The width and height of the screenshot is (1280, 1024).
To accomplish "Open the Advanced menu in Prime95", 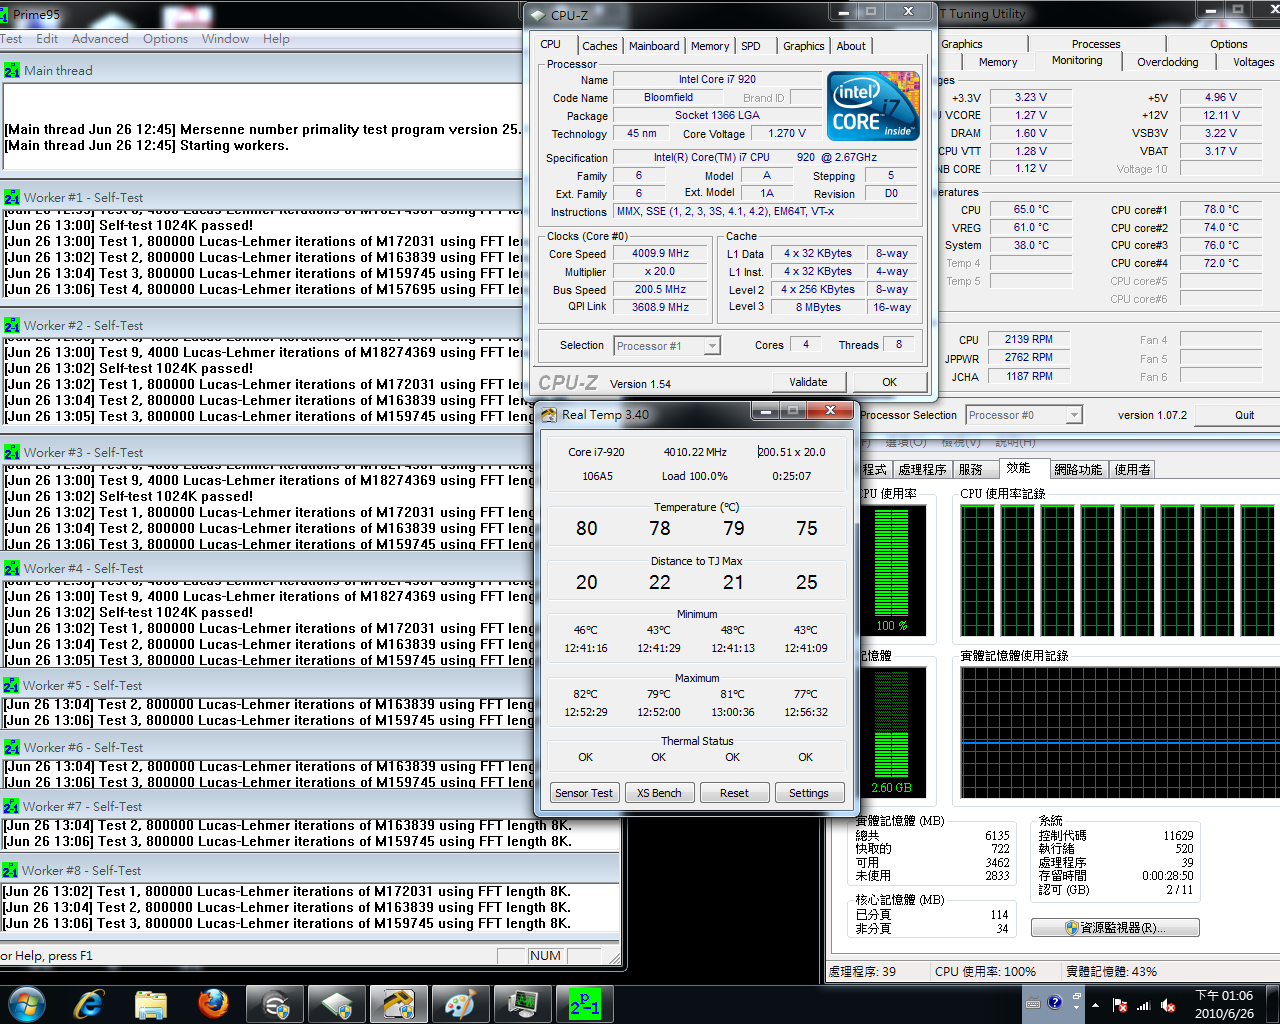I will pyautogui.click(x=100, y=39).
